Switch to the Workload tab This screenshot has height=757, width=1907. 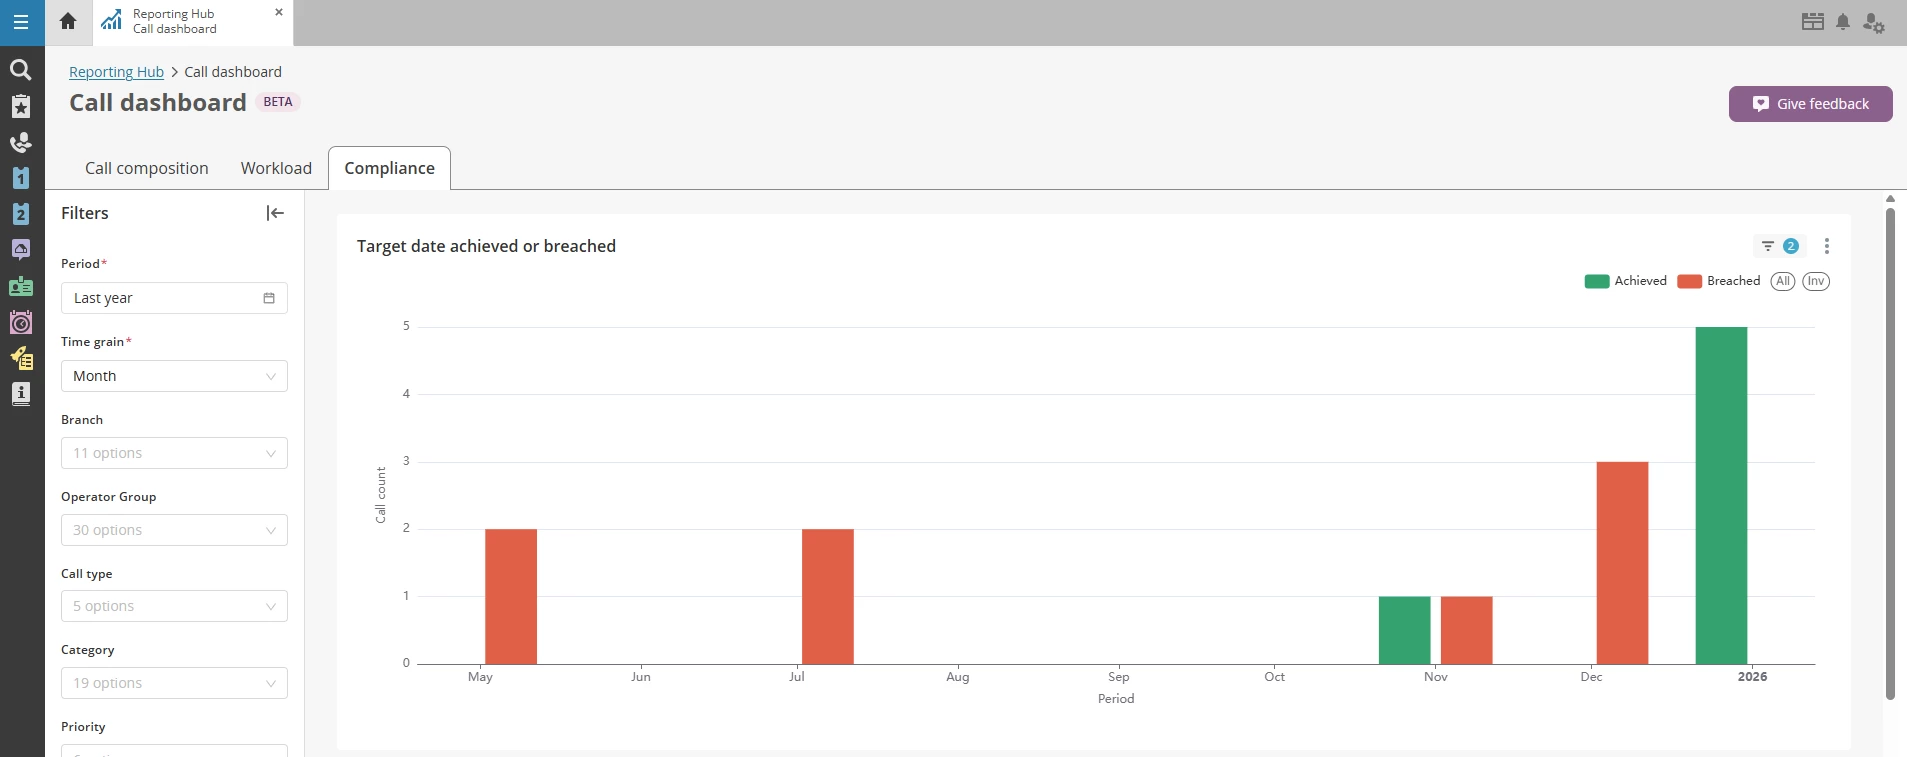click(x=276, y=168)
